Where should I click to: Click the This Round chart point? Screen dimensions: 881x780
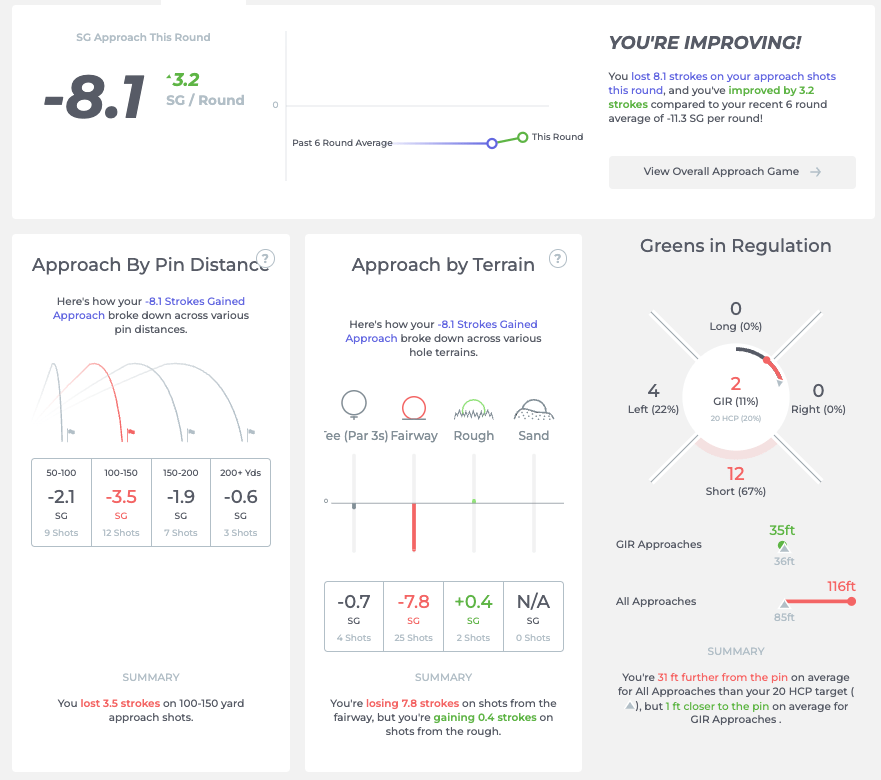(523, 137)
